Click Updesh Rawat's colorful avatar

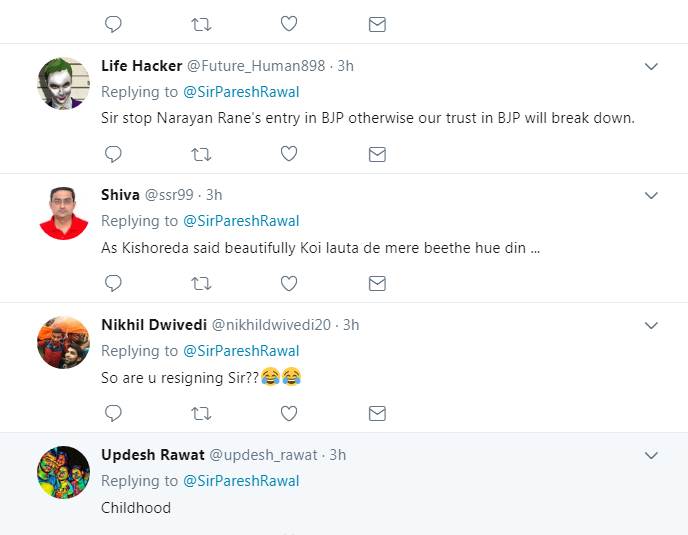click(x=64, y=472)
